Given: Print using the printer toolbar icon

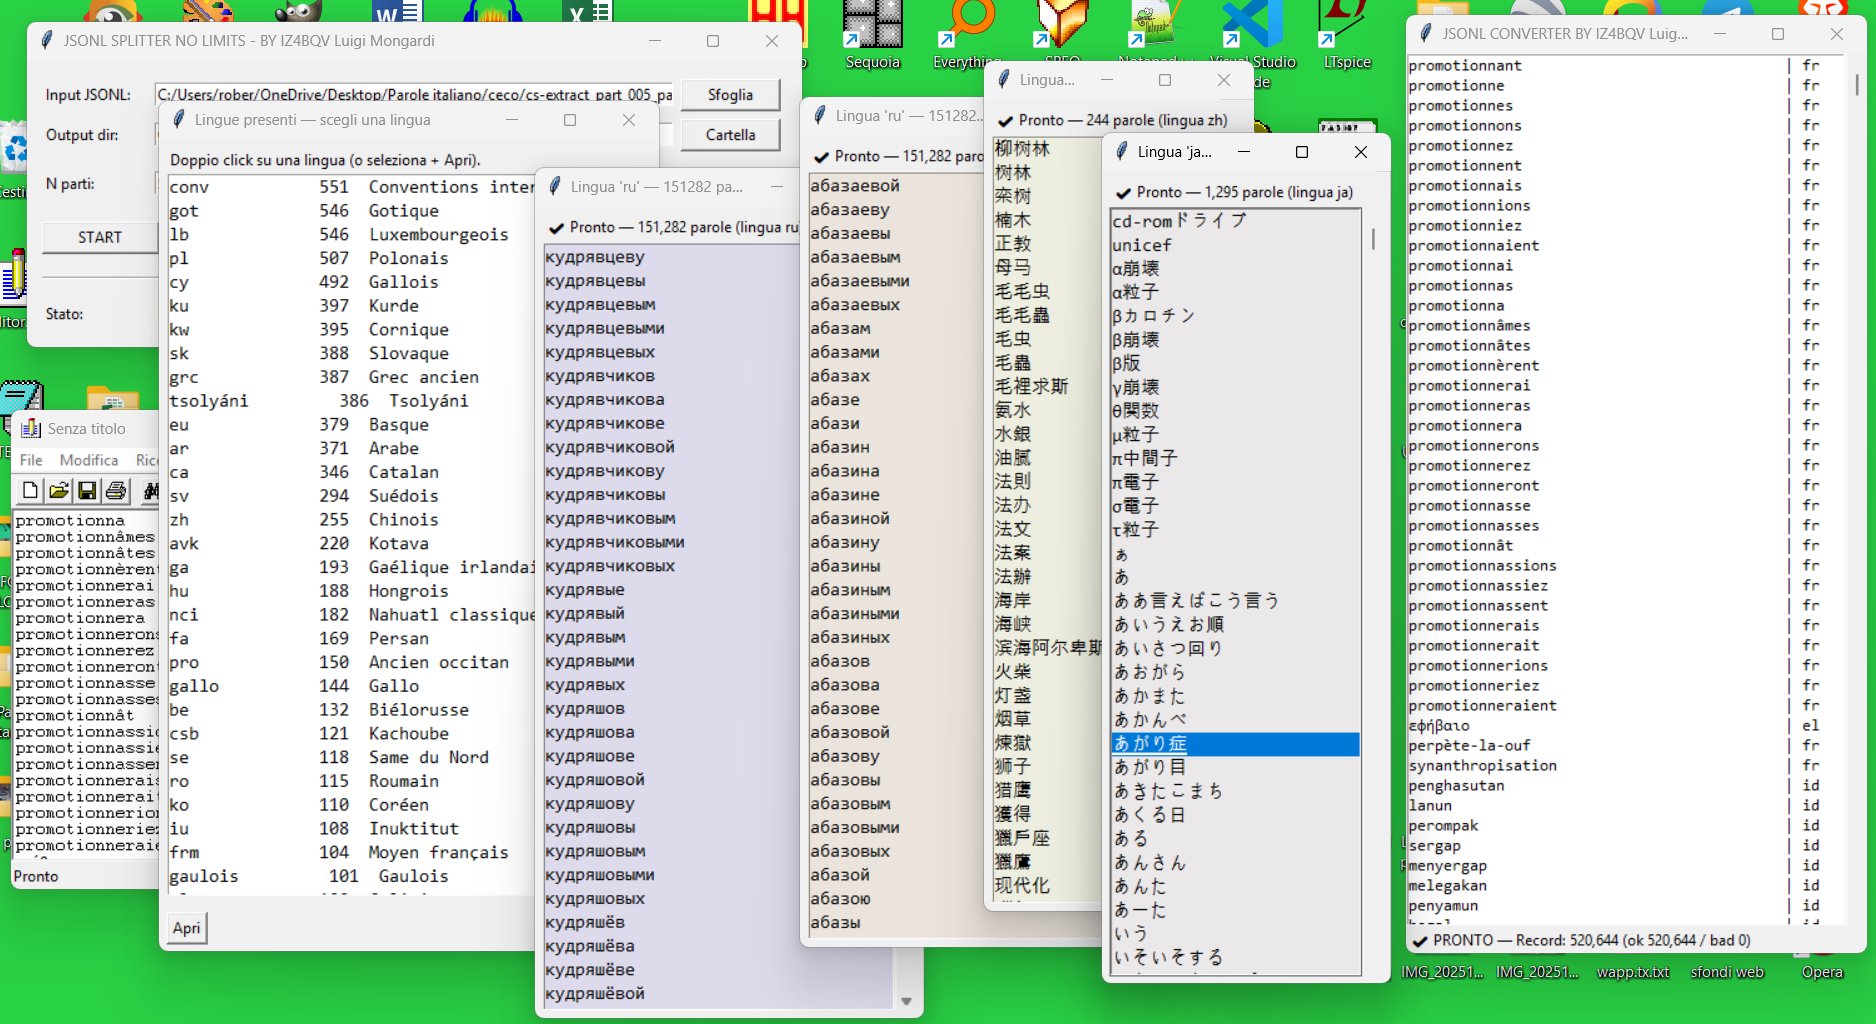Looking at the screenshot, I should [115, 491].
